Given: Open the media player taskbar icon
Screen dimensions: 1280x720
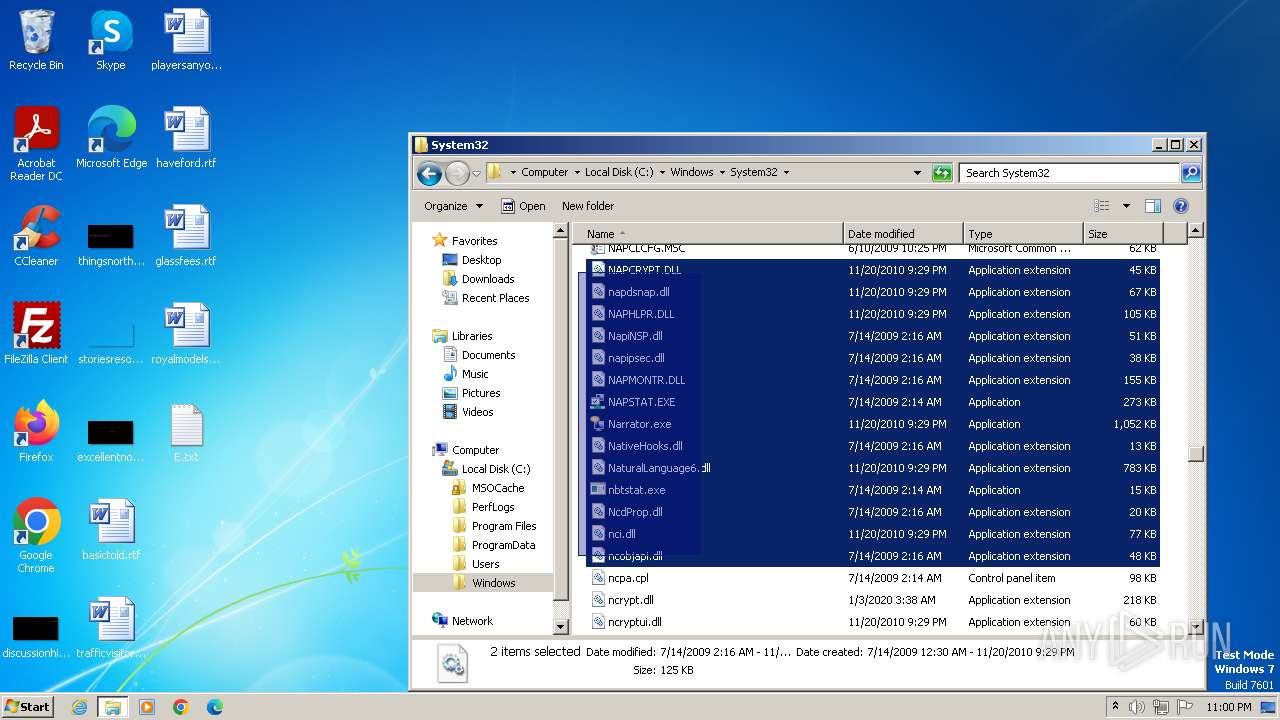Looking at the screenshot, I should pyautogui.click(x=147, y=707).
